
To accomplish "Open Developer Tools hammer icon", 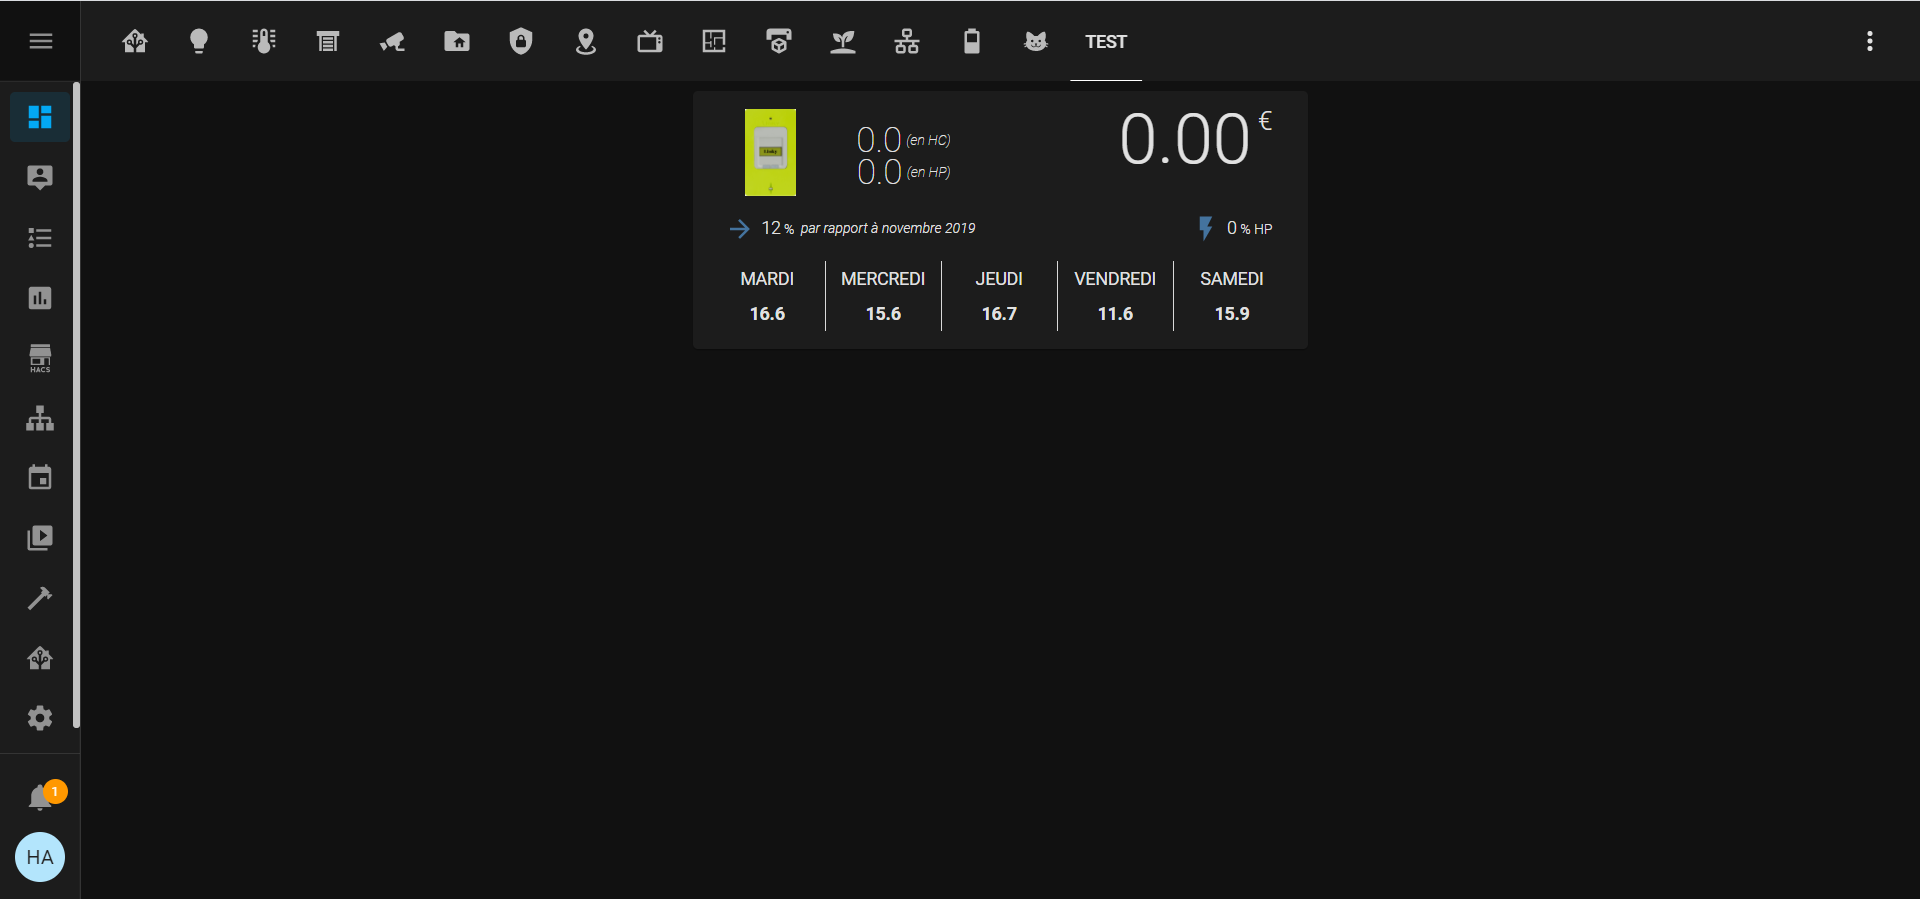I will [40, 598].
